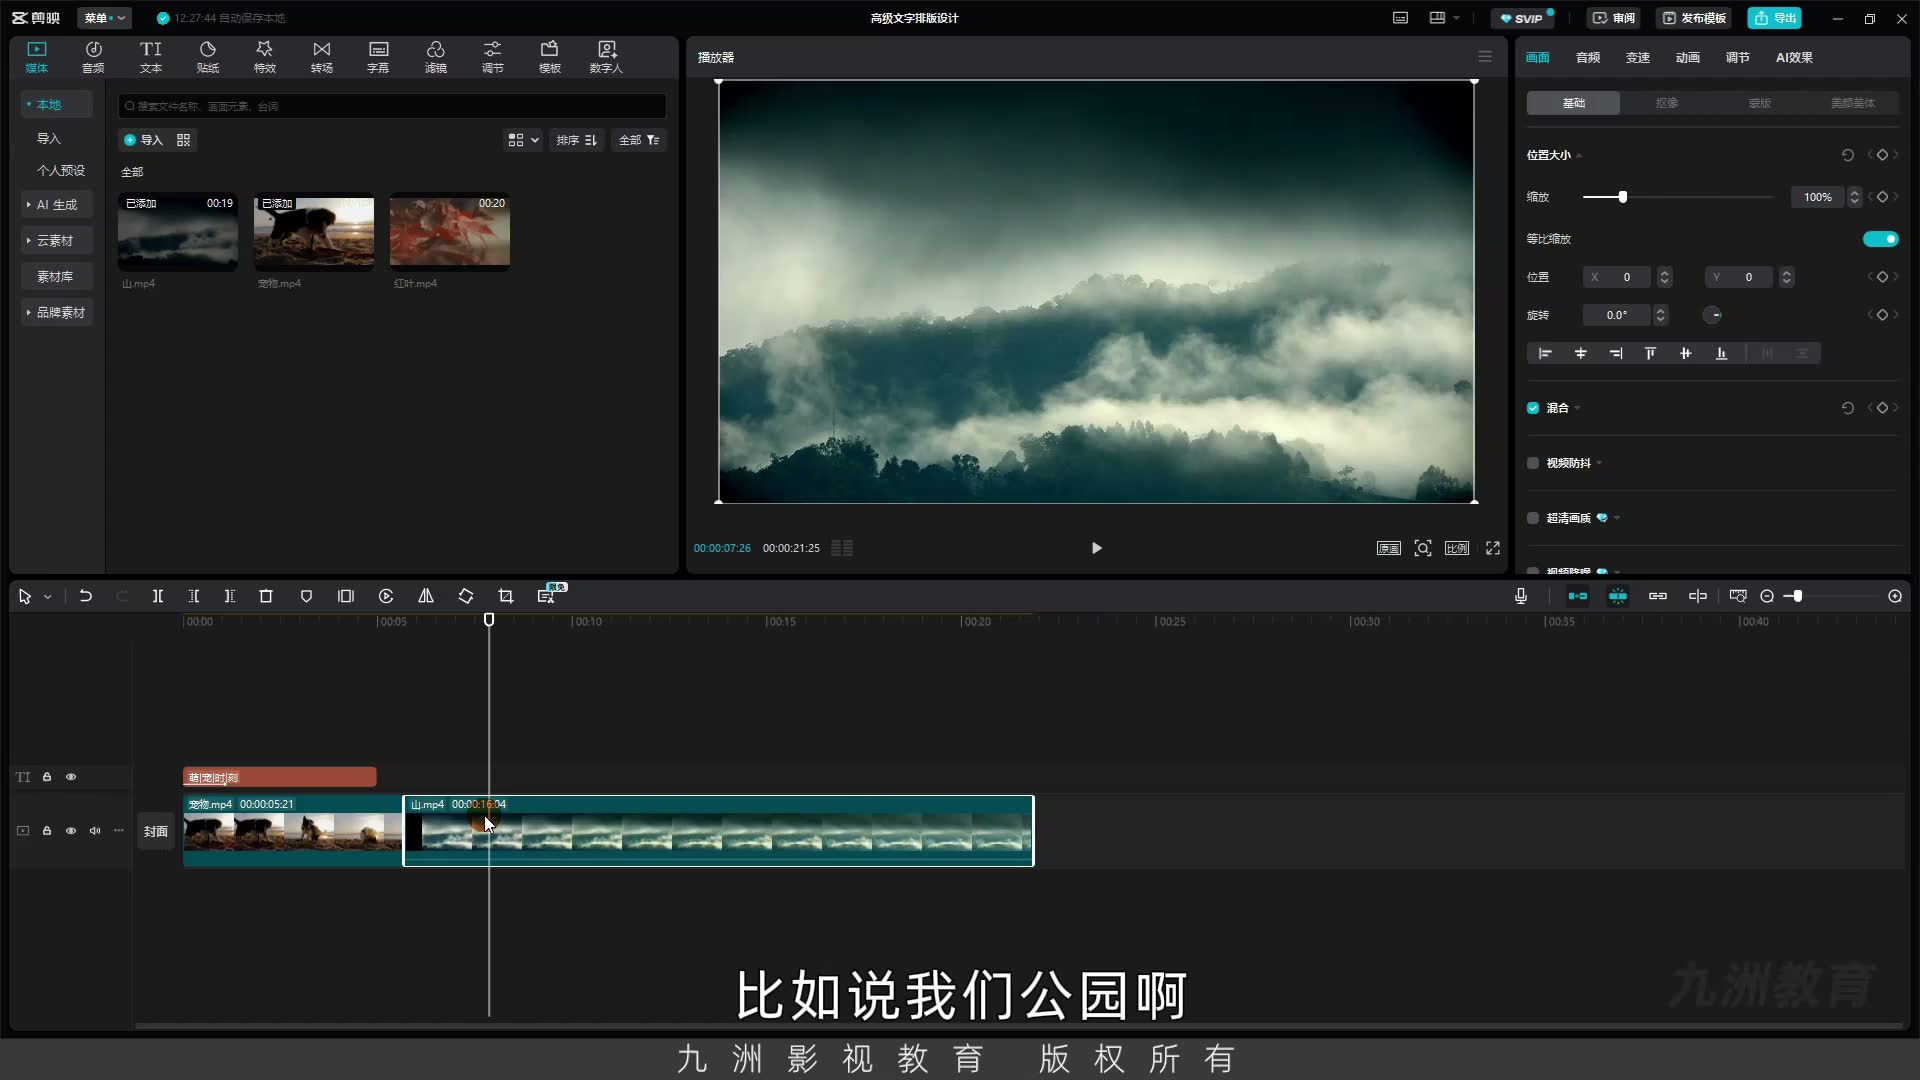
Task: Open the 音频 audio panel
Action: coord(93,57)
